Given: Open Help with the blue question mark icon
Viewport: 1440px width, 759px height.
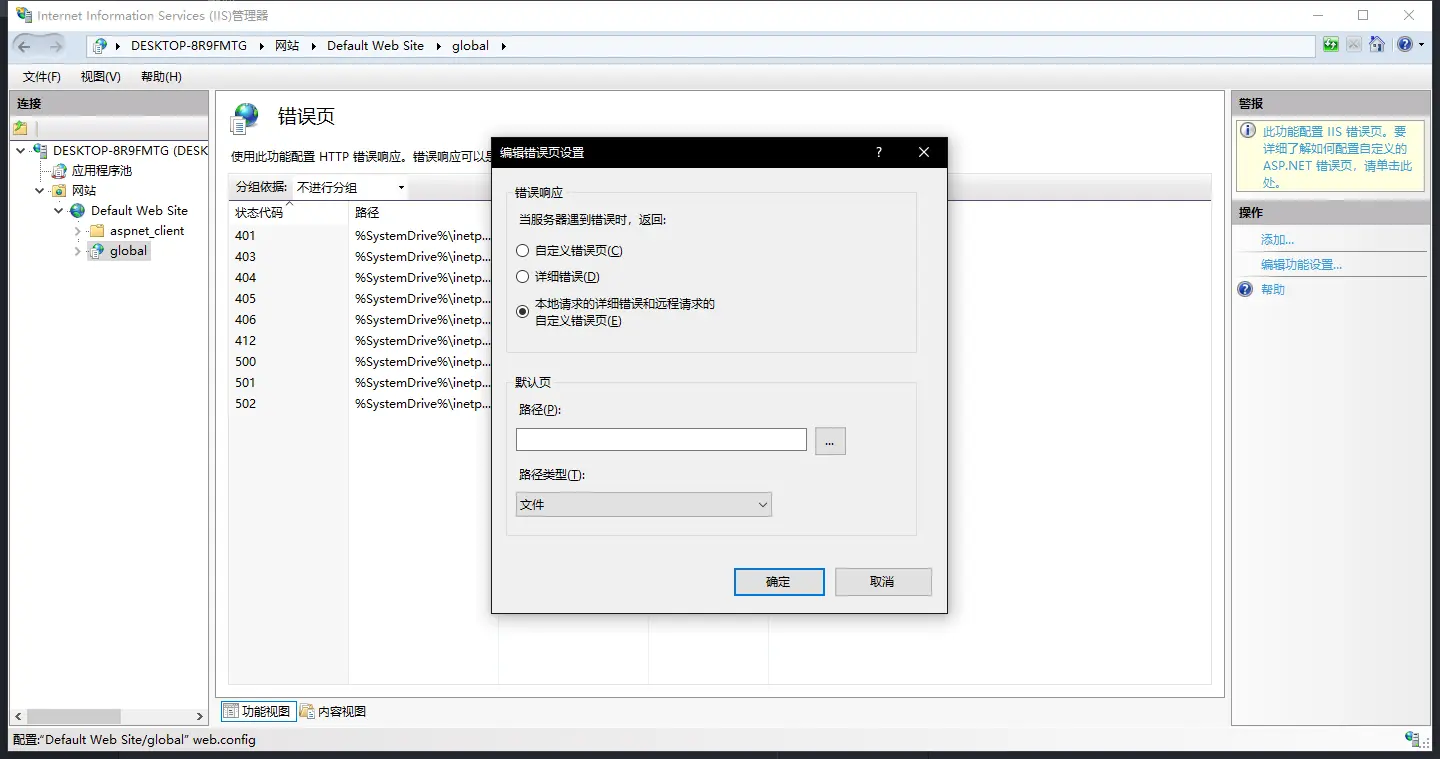Looking at the screenshot, I should (x=1405, y=45).
